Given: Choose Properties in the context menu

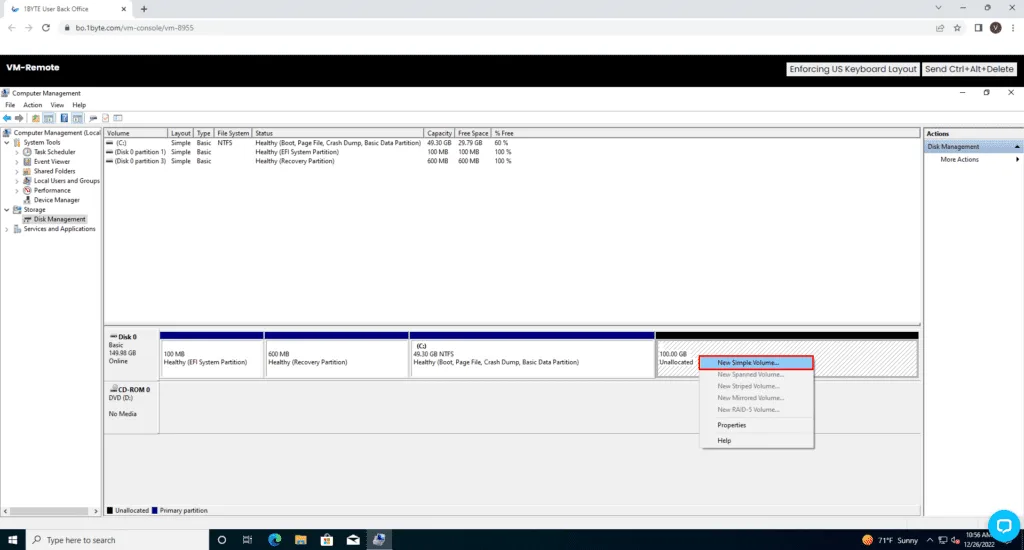Looking at the screenshot, I should [731, 425].
